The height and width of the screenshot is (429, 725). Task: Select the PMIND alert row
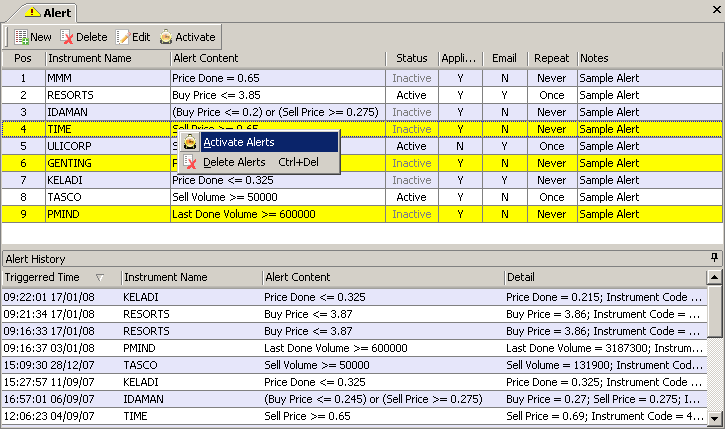point(362,214)
